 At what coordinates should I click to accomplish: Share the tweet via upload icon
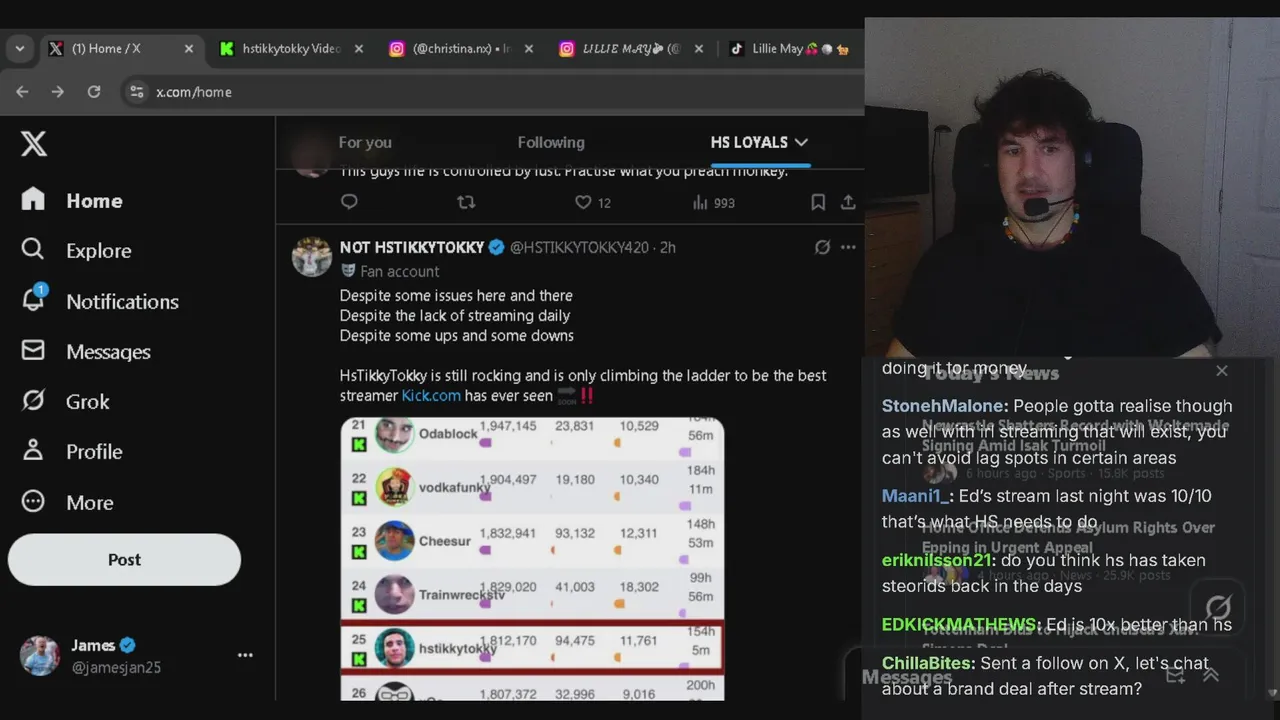[848, 202]
